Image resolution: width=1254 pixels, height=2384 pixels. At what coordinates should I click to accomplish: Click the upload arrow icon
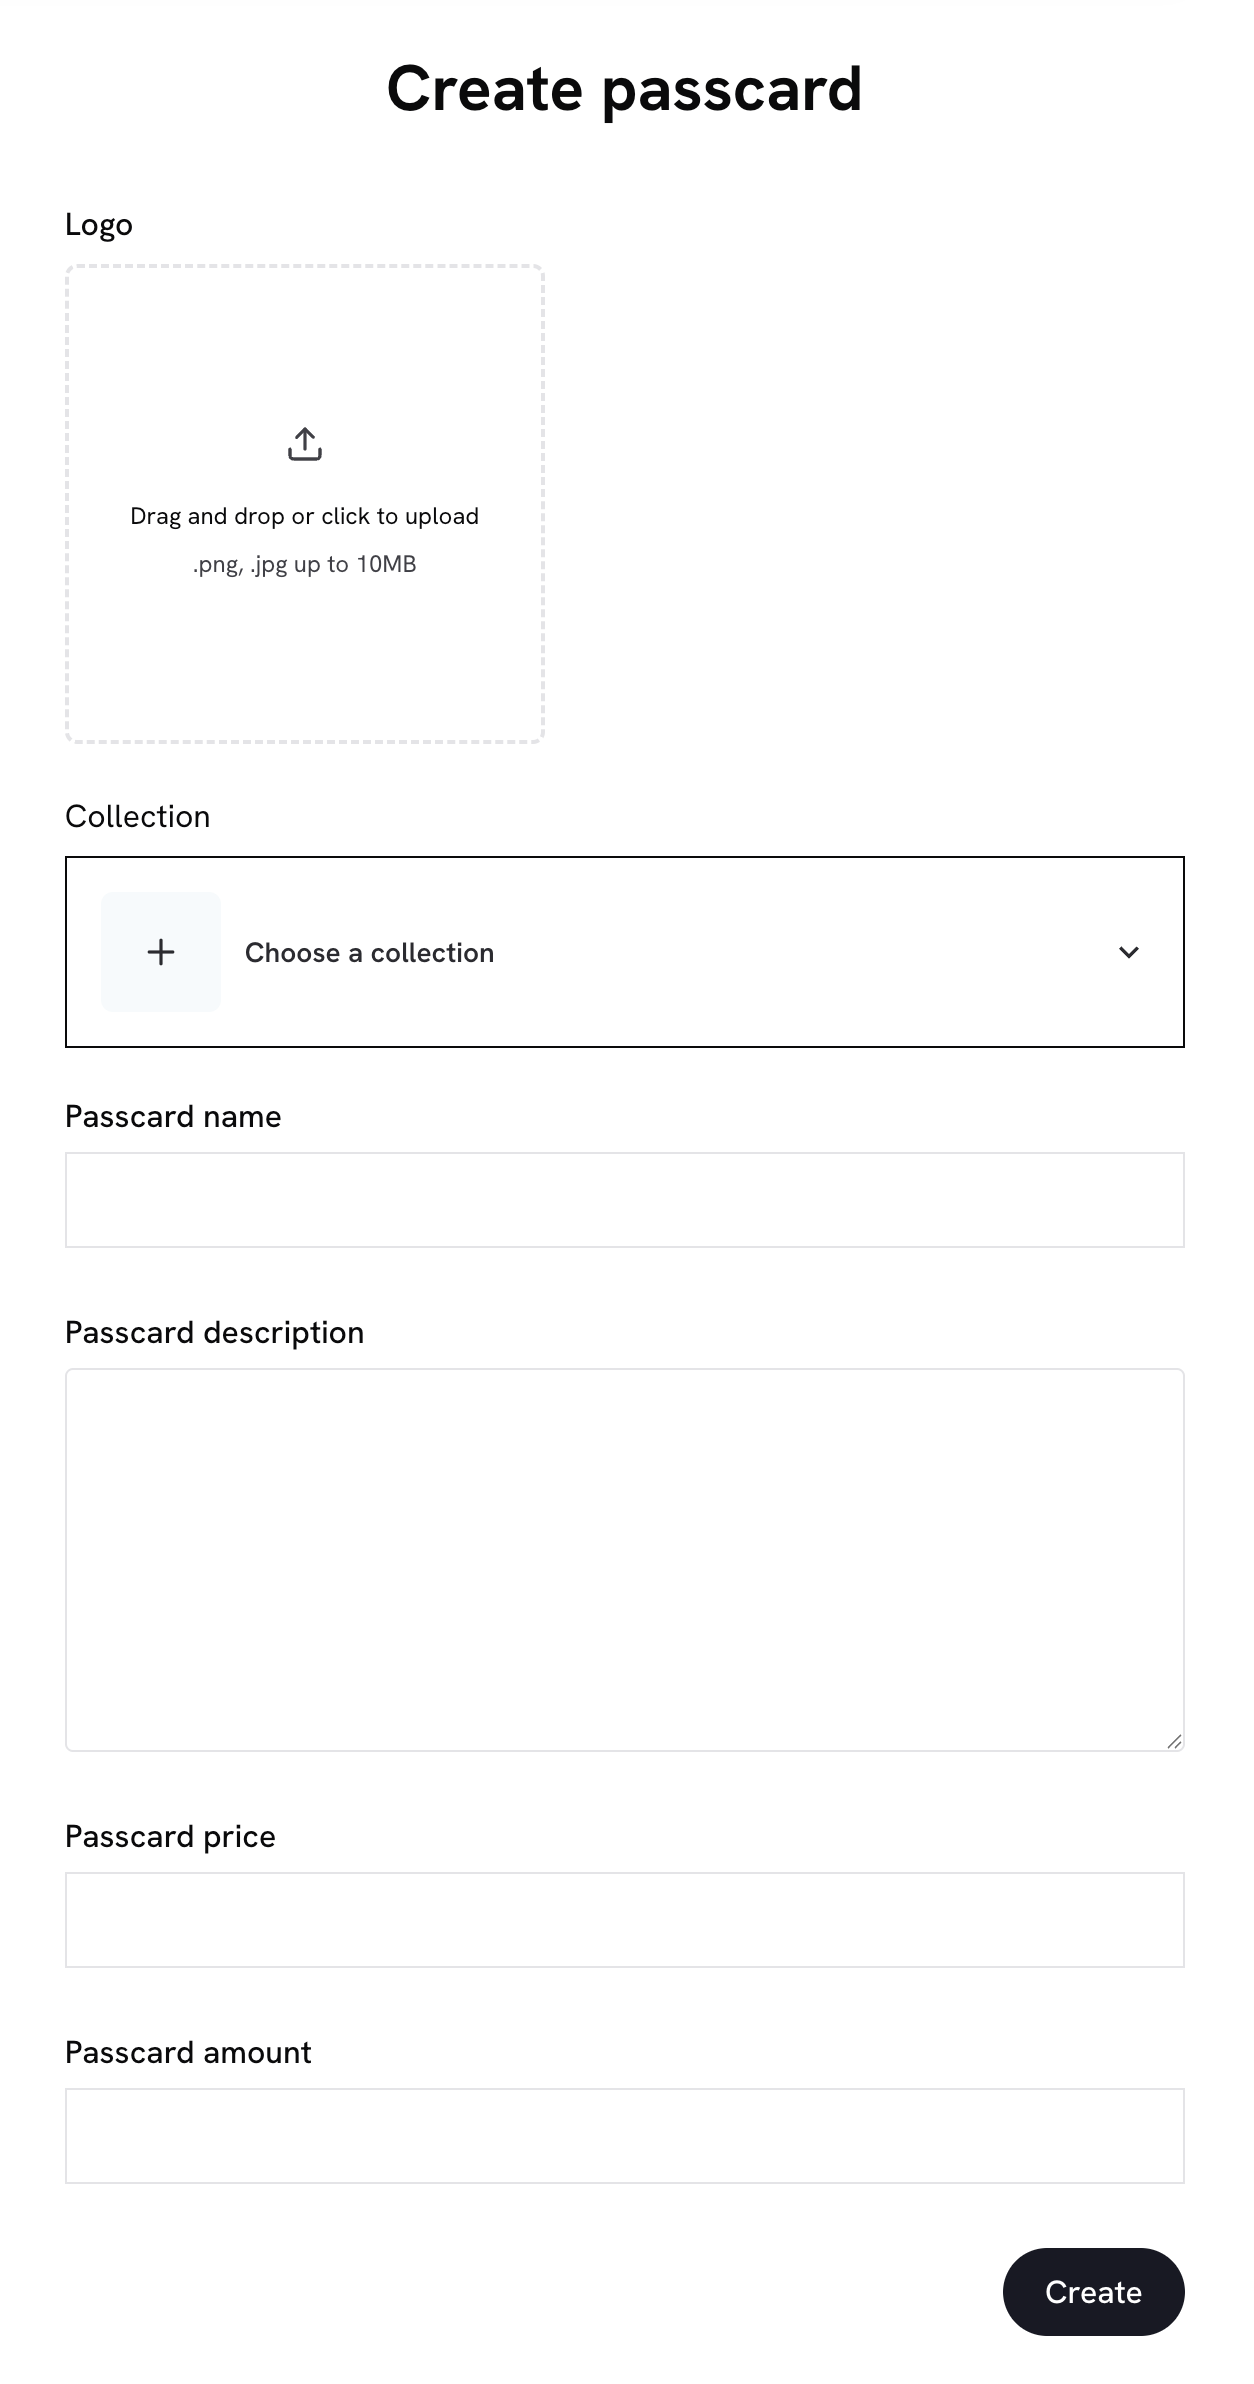click(305, 444)
